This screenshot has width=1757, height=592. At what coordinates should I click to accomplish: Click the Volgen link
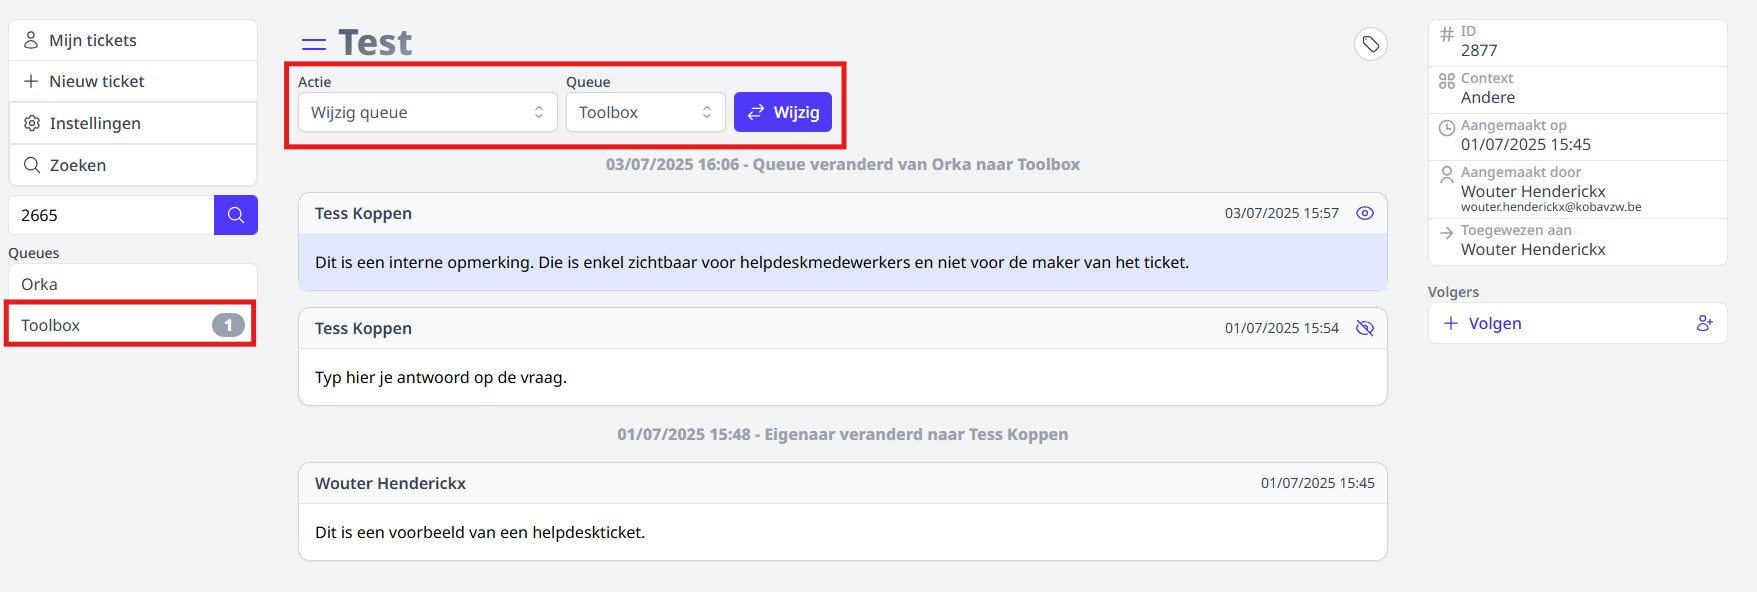[x=1494, y=323]
